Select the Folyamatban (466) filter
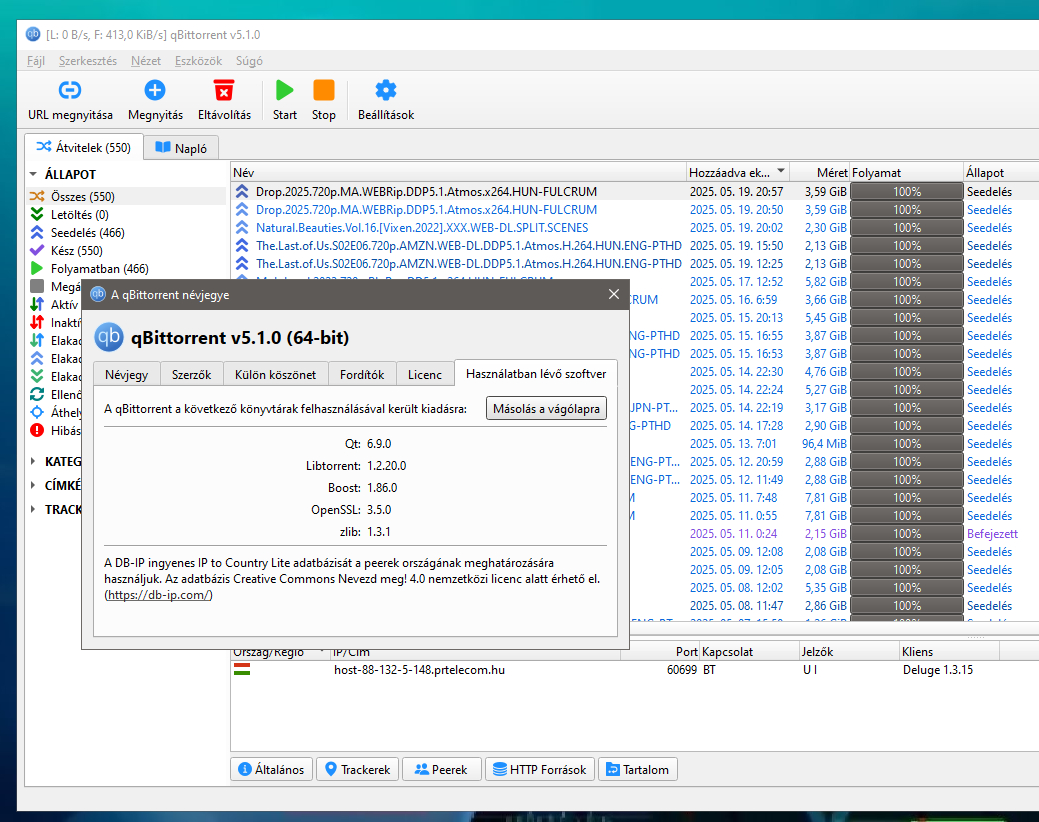The height and width of the screenshot is (822, 1039). point(99,268)
